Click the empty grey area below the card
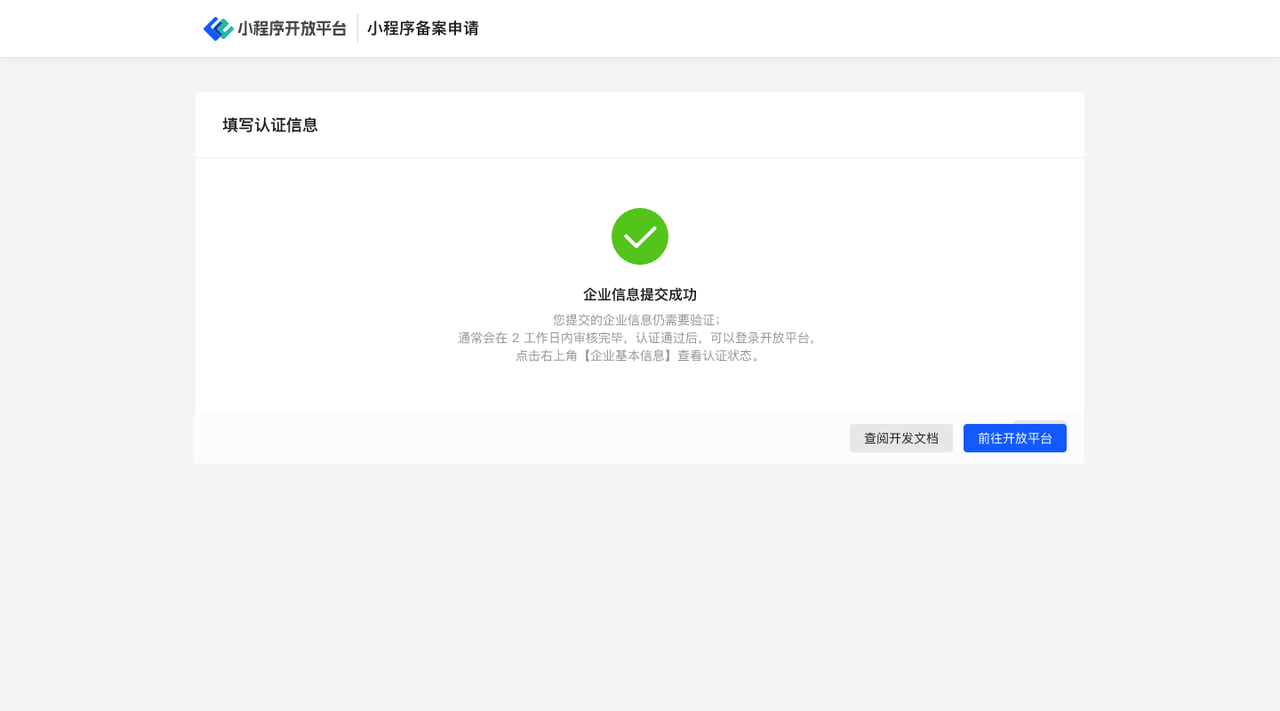Viewport: 1280px width, 711px height. tap(640, 590)
